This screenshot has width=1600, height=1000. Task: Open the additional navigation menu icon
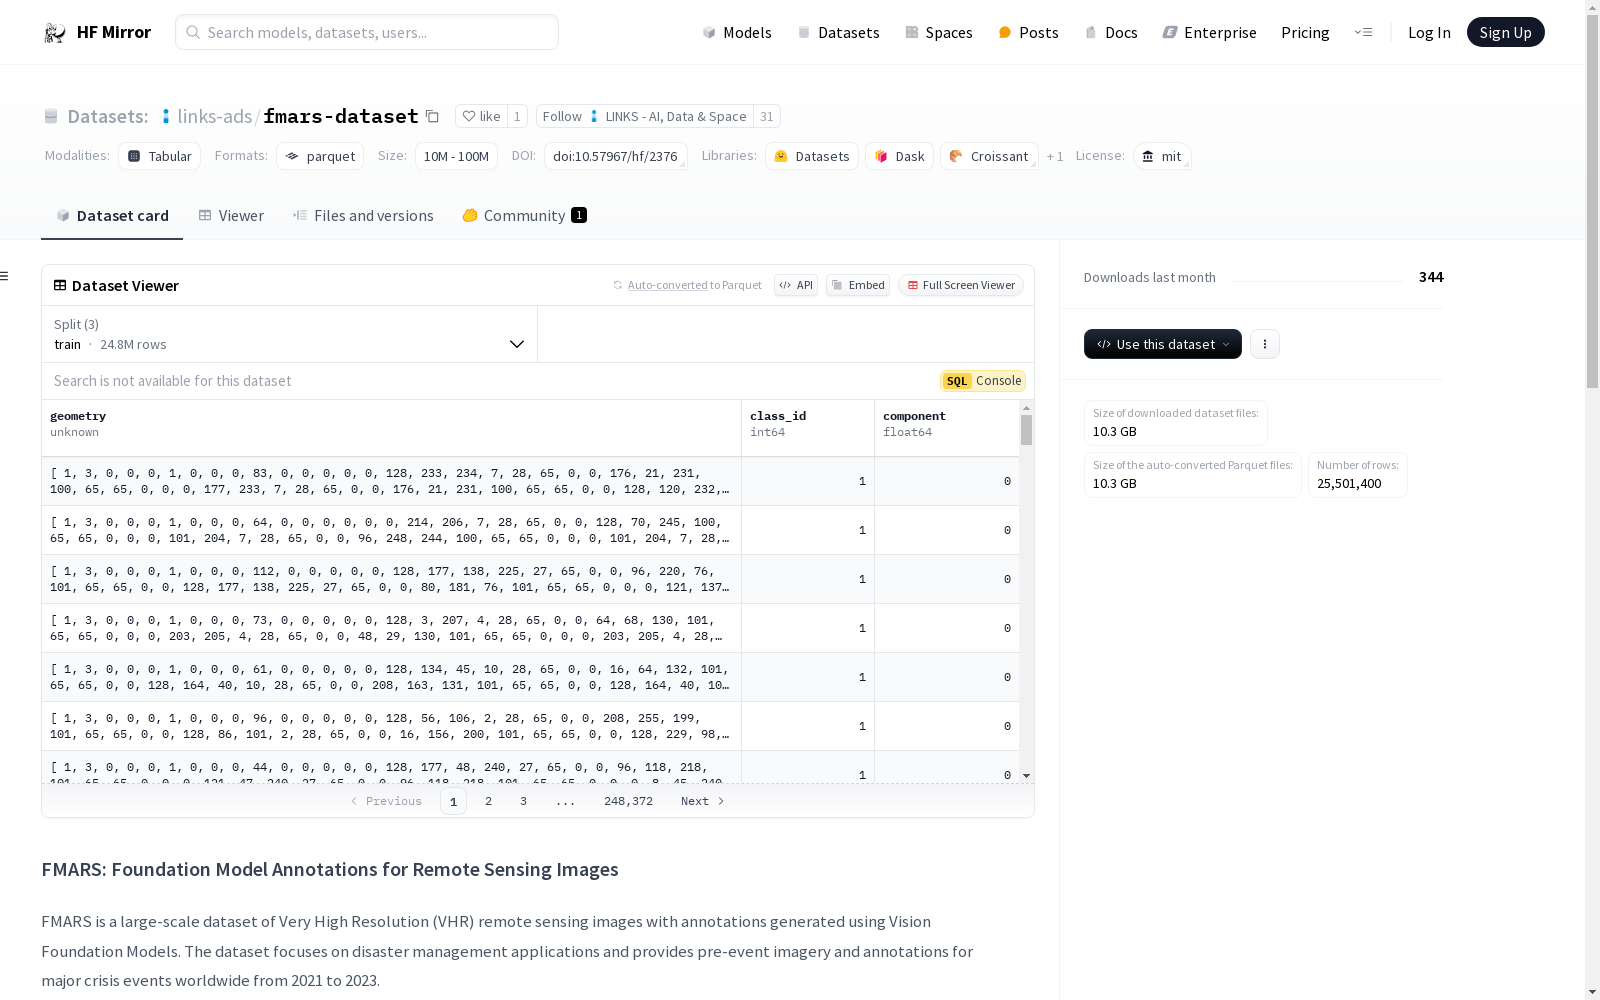coord(1363,32)
